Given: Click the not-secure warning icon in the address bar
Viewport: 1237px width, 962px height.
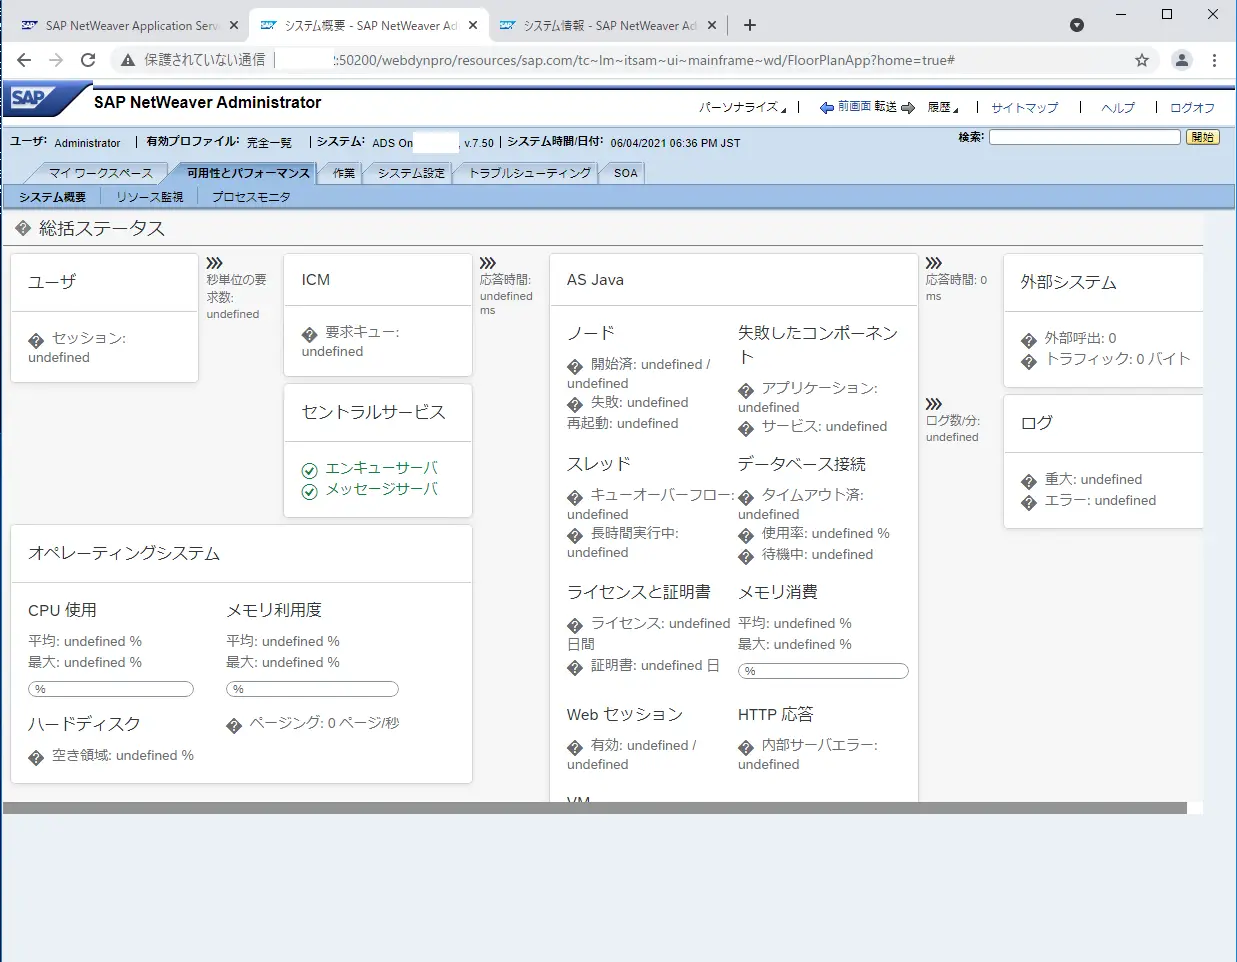Looking at the screenshot, I should [128, 60].
